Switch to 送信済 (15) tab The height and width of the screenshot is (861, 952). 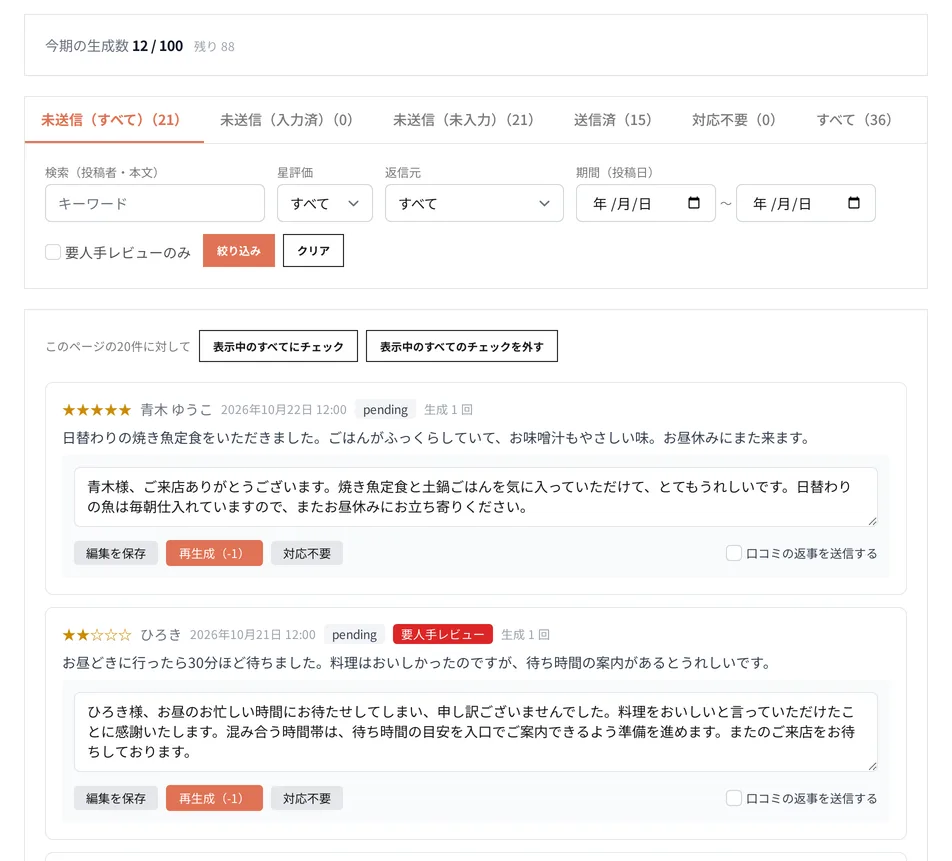[x=612, y=120]
